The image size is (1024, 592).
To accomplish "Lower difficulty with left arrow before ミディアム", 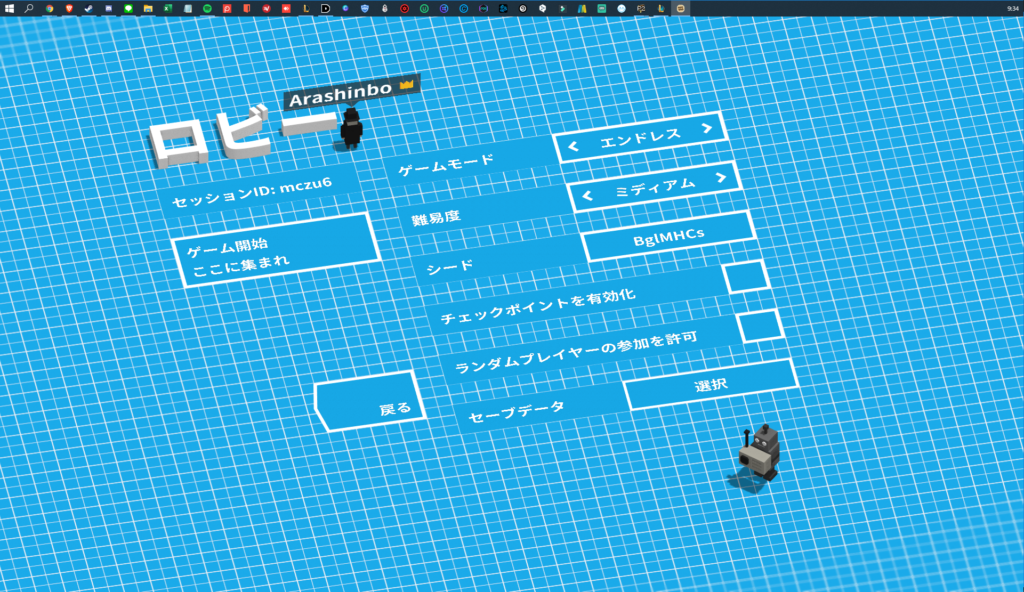I will coord(587,196).
